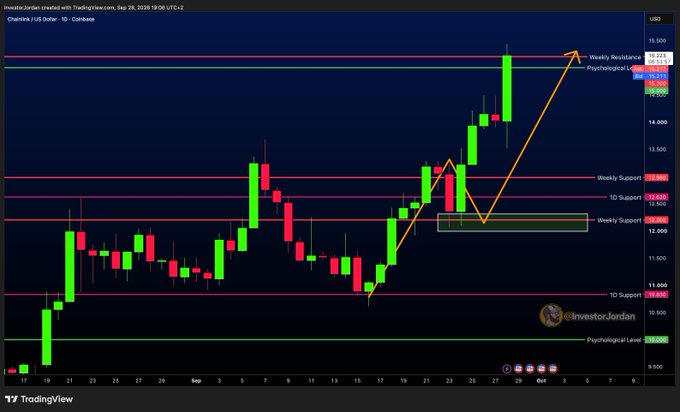This screenshot has height=412, width=680.
Task: Select the '1D Support' label at 12.620
Action: 625,197
